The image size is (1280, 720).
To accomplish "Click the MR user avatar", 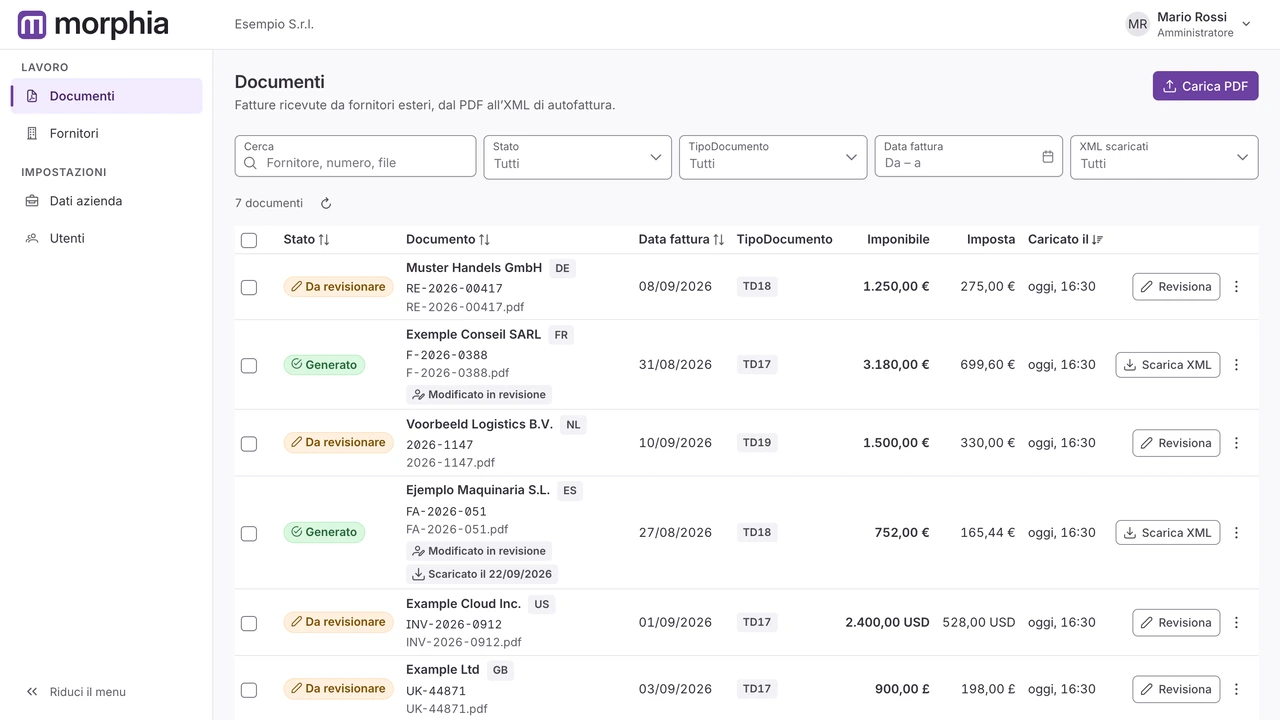I will (1138, 24).
